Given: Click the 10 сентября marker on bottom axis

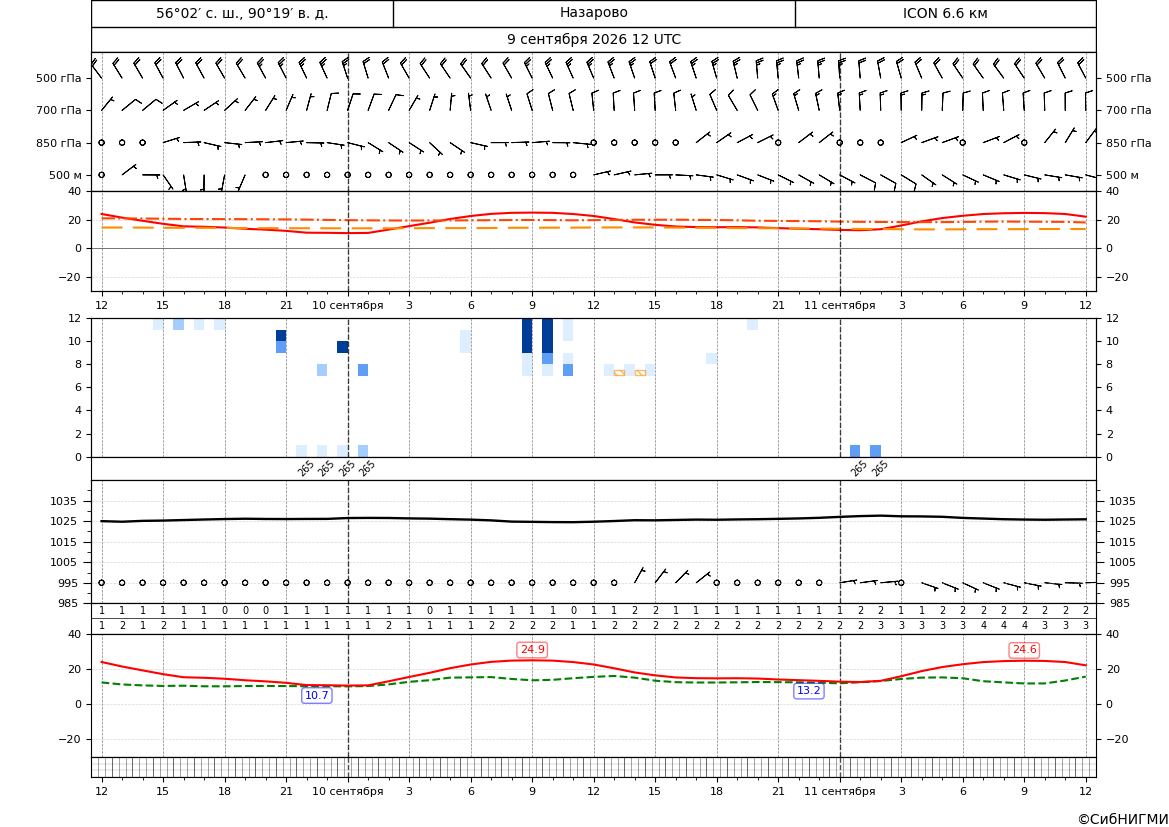Looking at the screenshot, I should 347,791.
